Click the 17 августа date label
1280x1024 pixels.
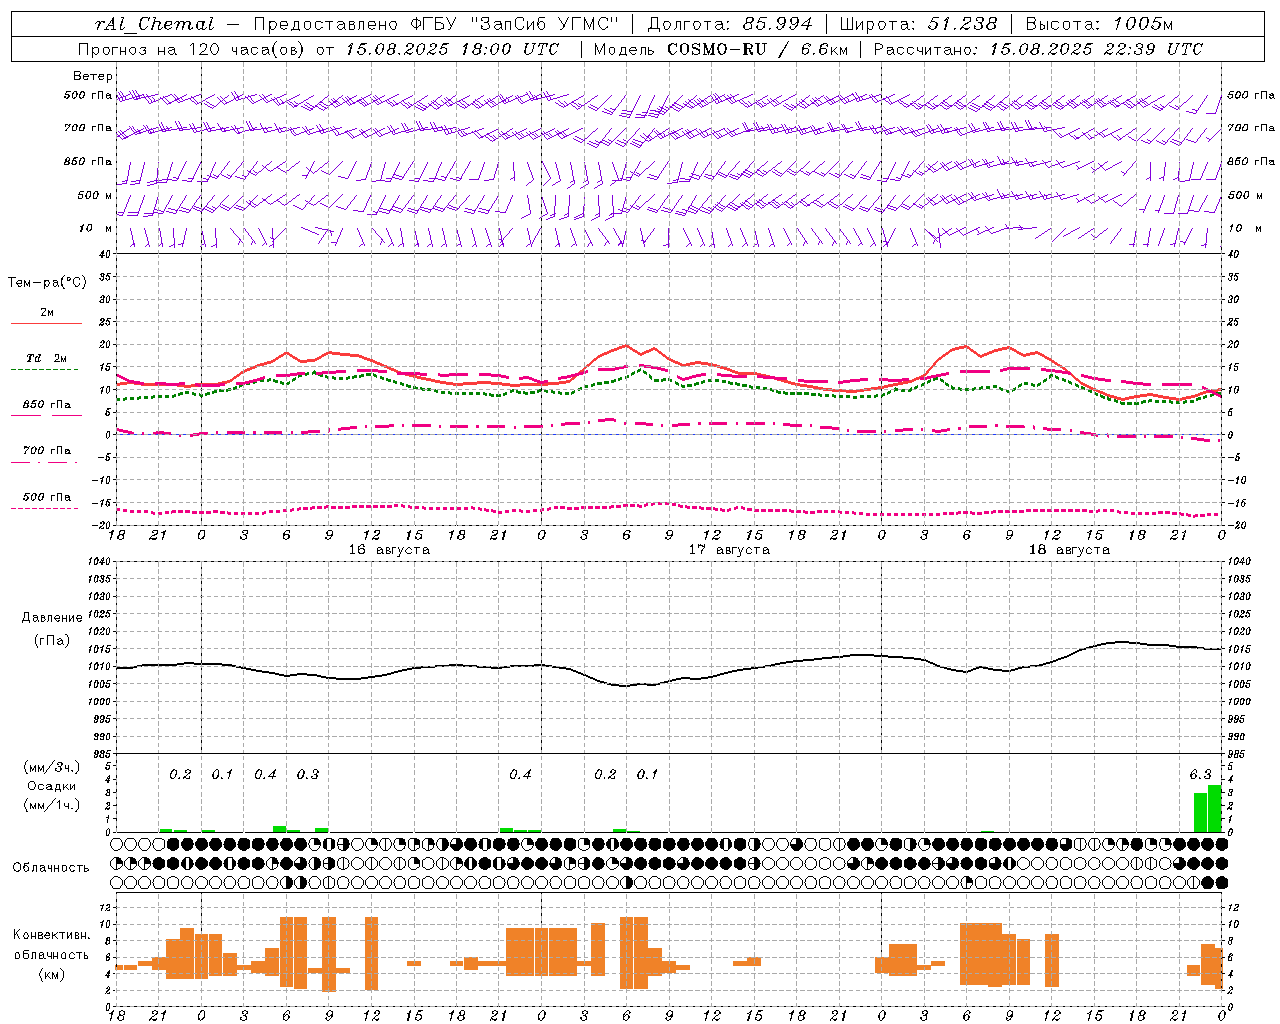(x=729, y=550)
